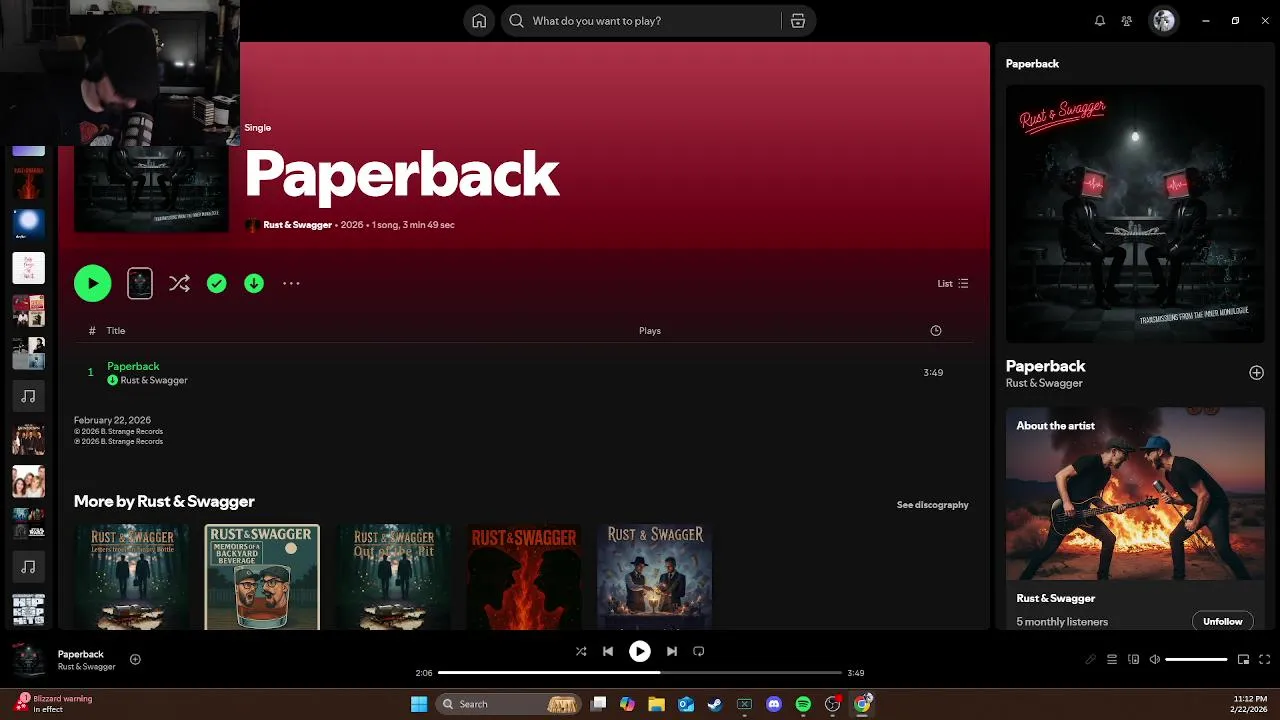Toggle repeat mode in playback bar
Viewport: 1280px width, 720px height.
pyautogui.click(x=699, y=651)
